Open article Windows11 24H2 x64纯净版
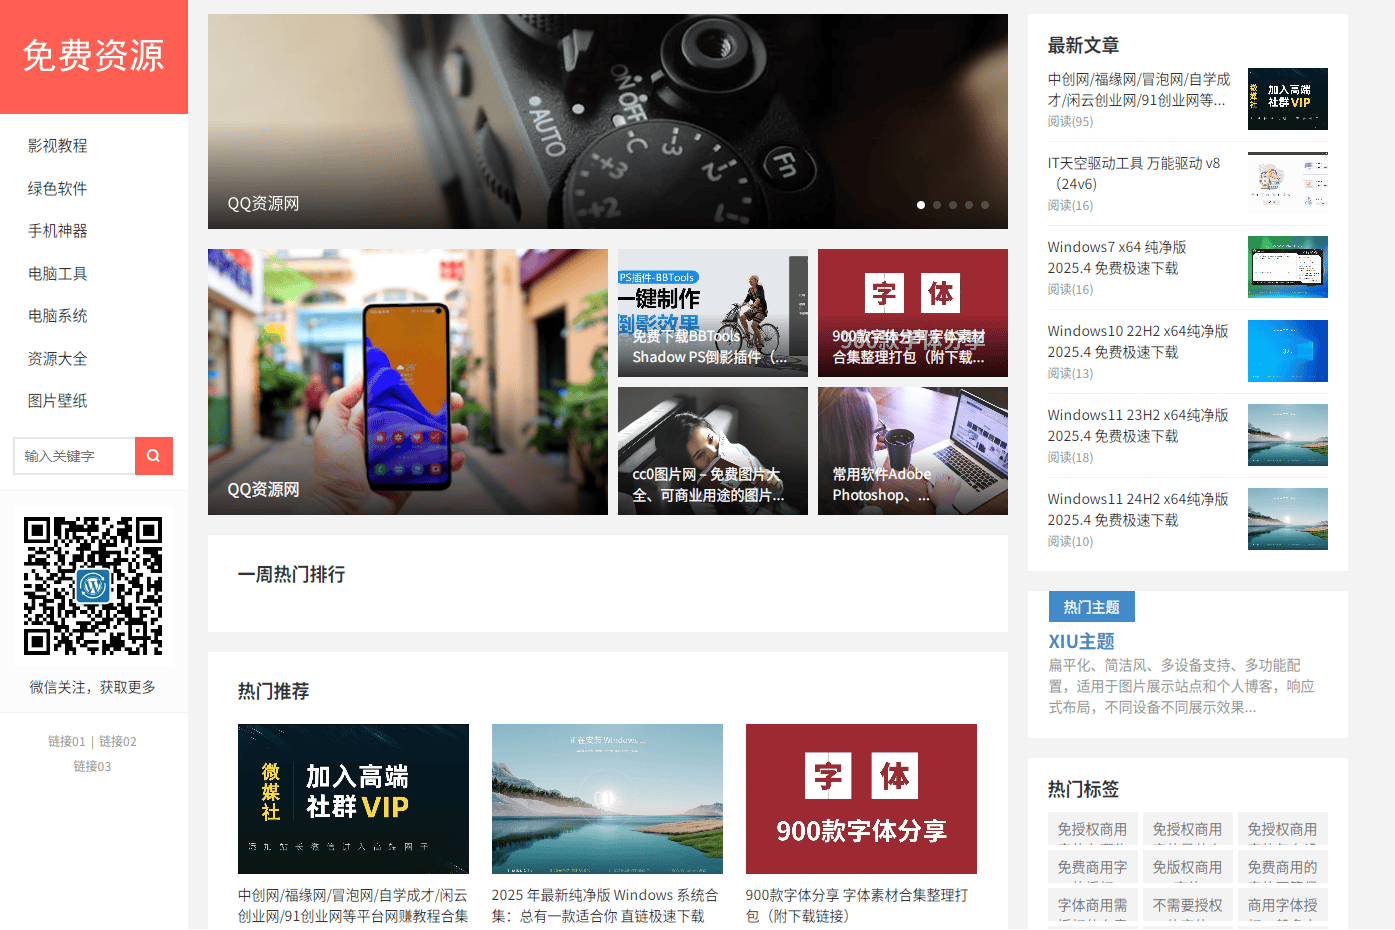 pyautogui.click(x=1138, y=509)
